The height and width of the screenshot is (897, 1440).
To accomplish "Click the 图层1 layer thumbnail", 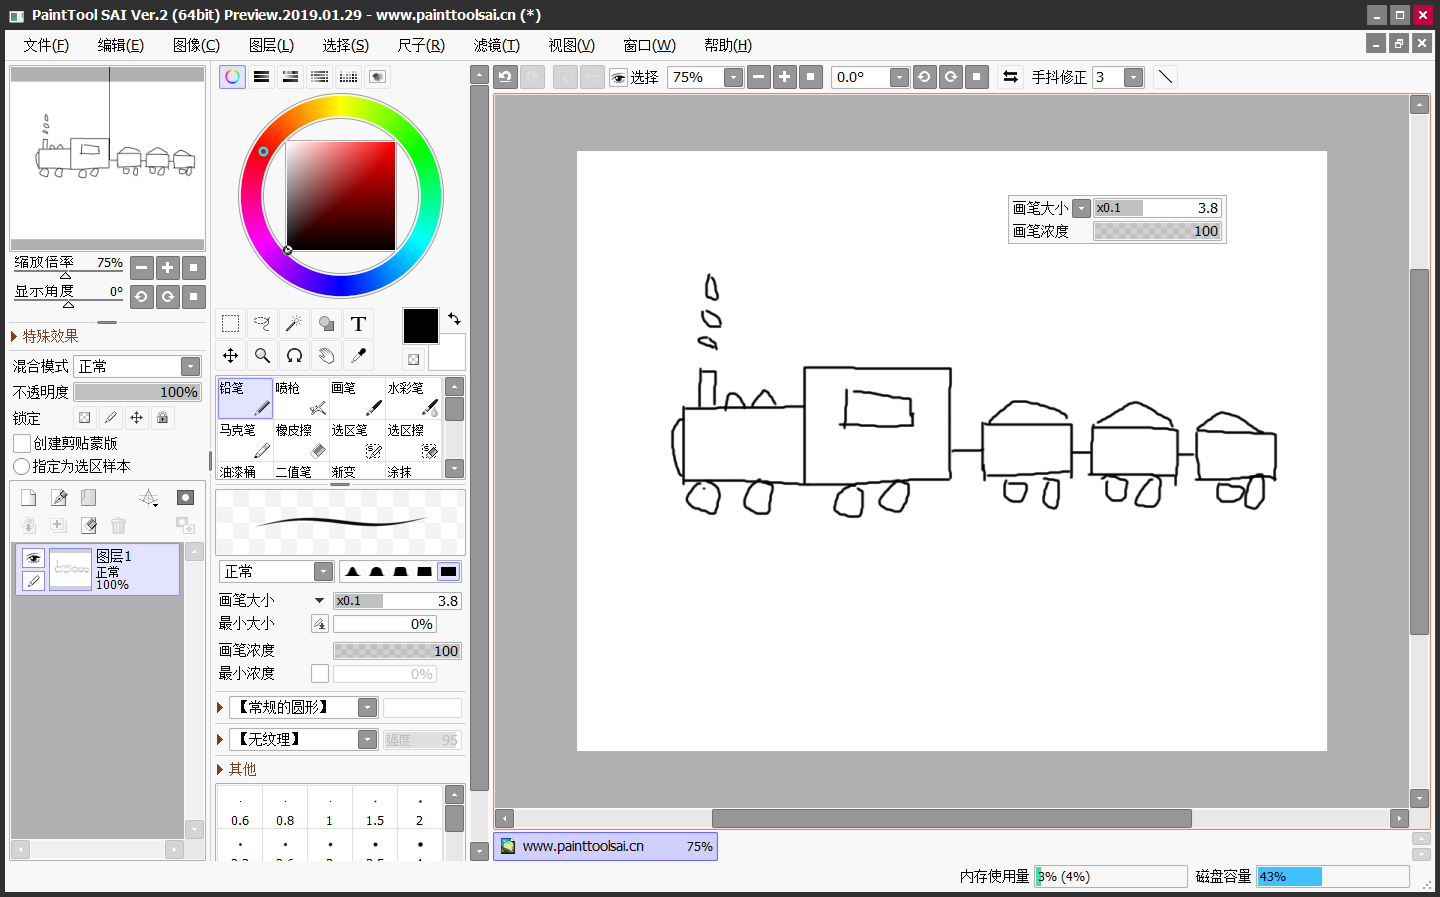I will (x=70, y=569).
